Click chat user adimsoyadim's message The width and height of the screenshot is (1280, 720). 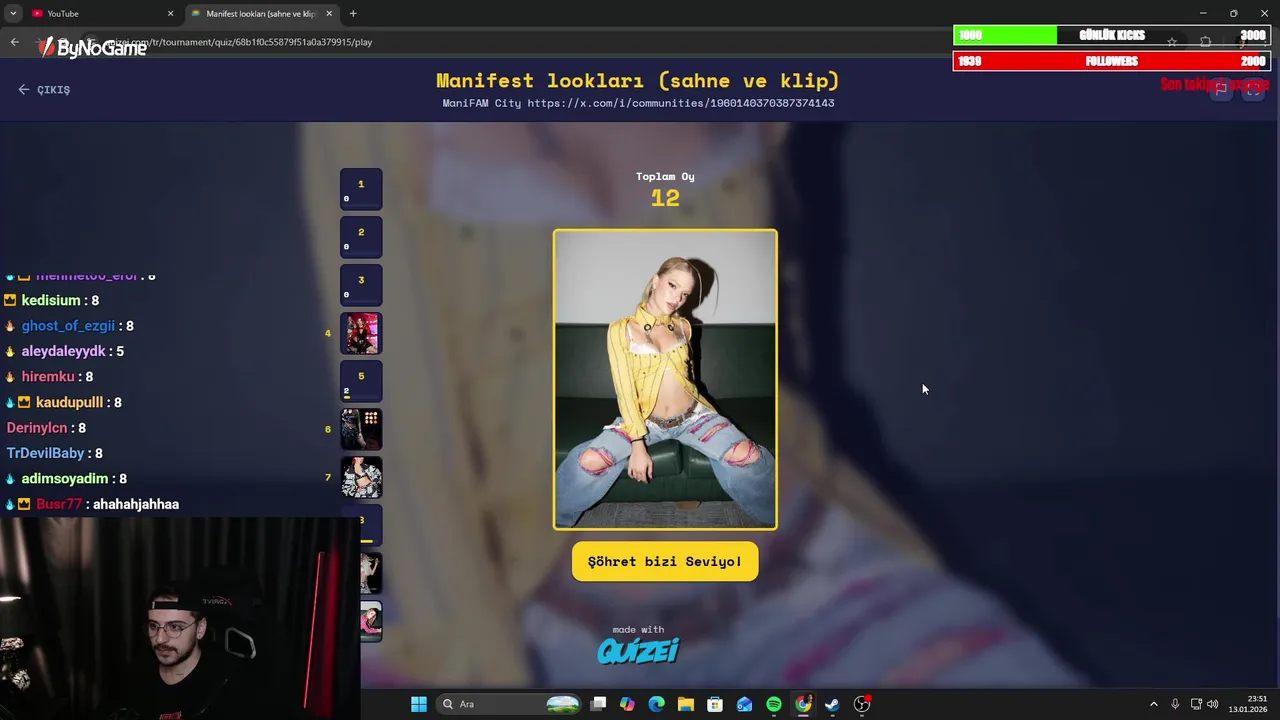click(x=66, y=479)
